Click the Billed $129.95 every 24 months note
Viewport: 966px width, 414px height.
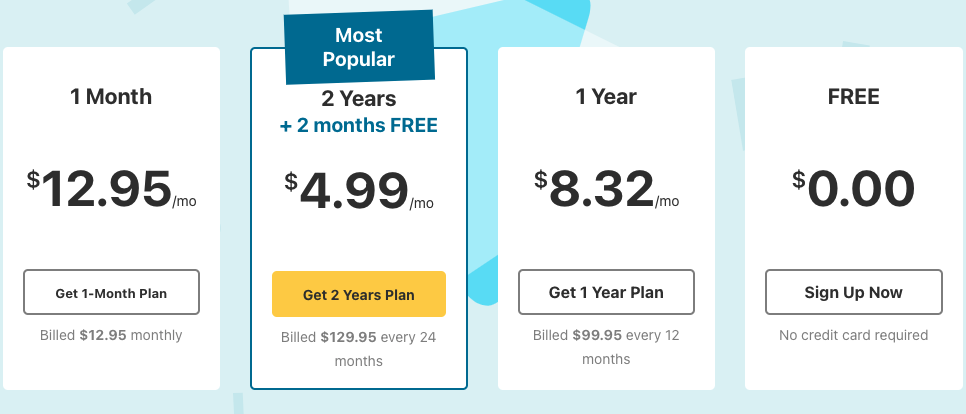pyautogui.click(x=359, y=349)
